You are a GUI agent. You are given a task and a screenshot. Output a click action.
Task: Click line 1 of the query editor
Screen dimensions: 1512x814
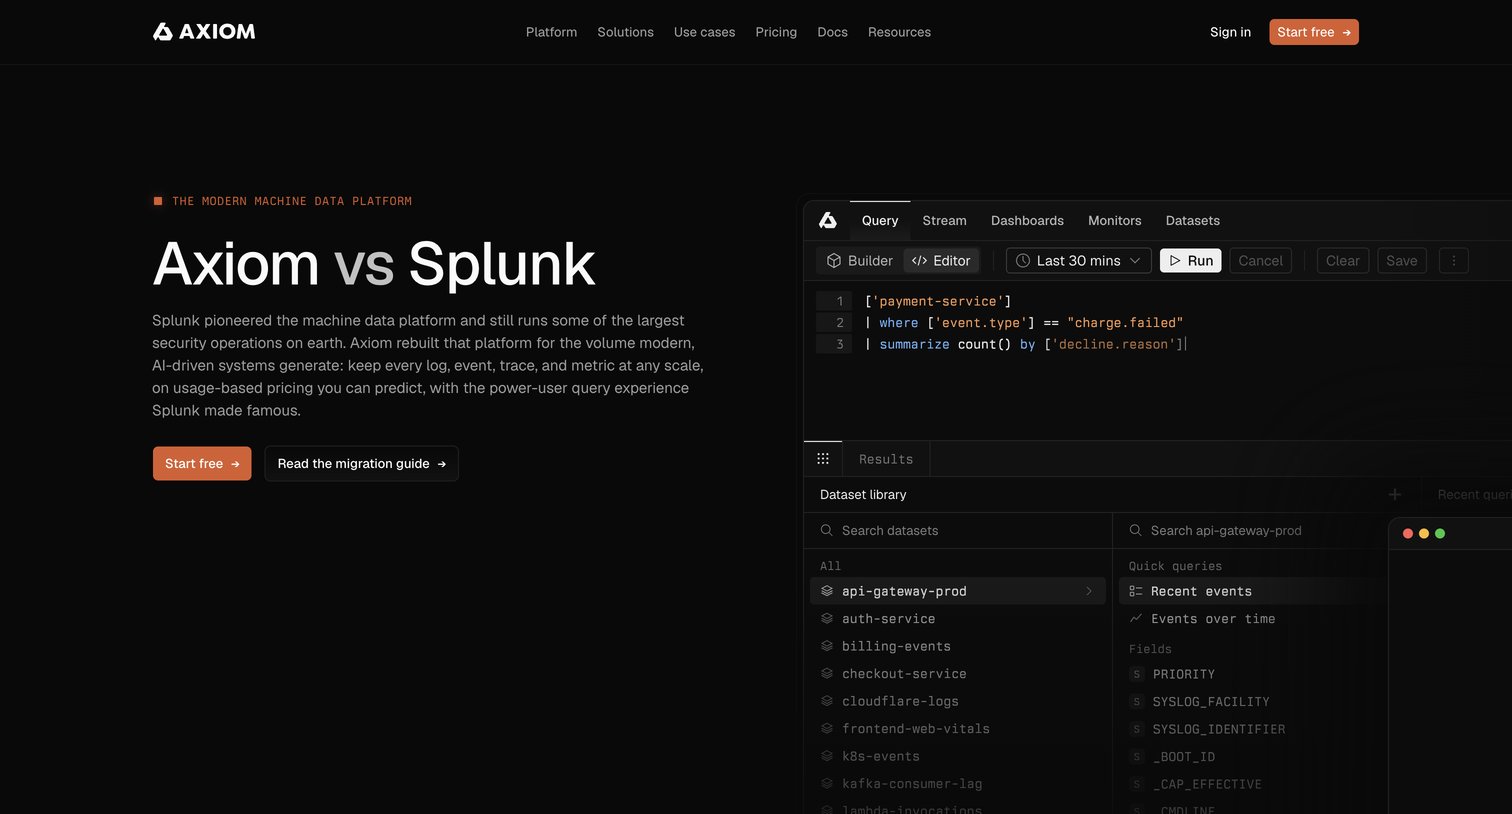(938, 301)
